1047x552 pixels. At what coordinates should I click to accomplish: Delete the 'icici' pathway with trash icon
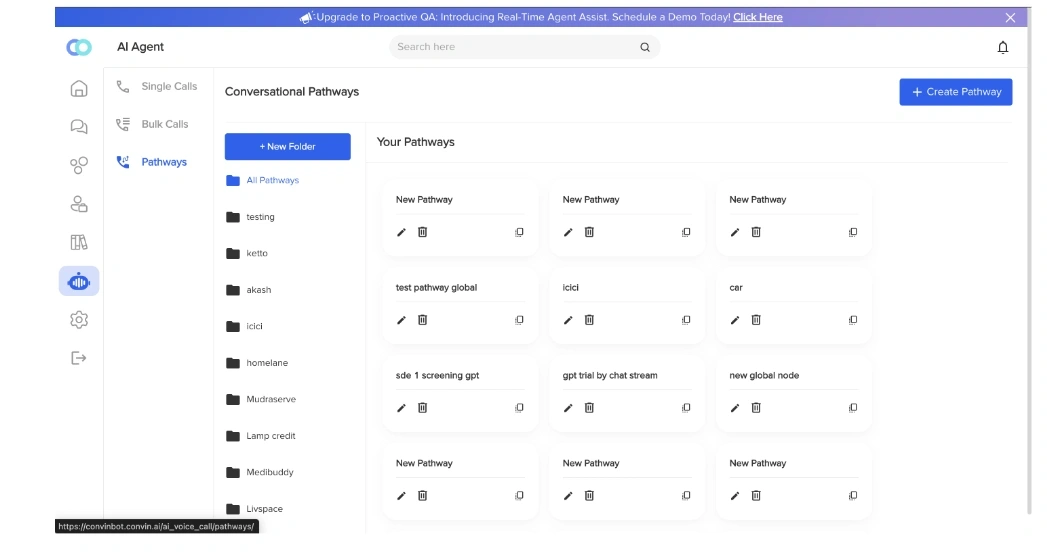click(x=589, y=320)
